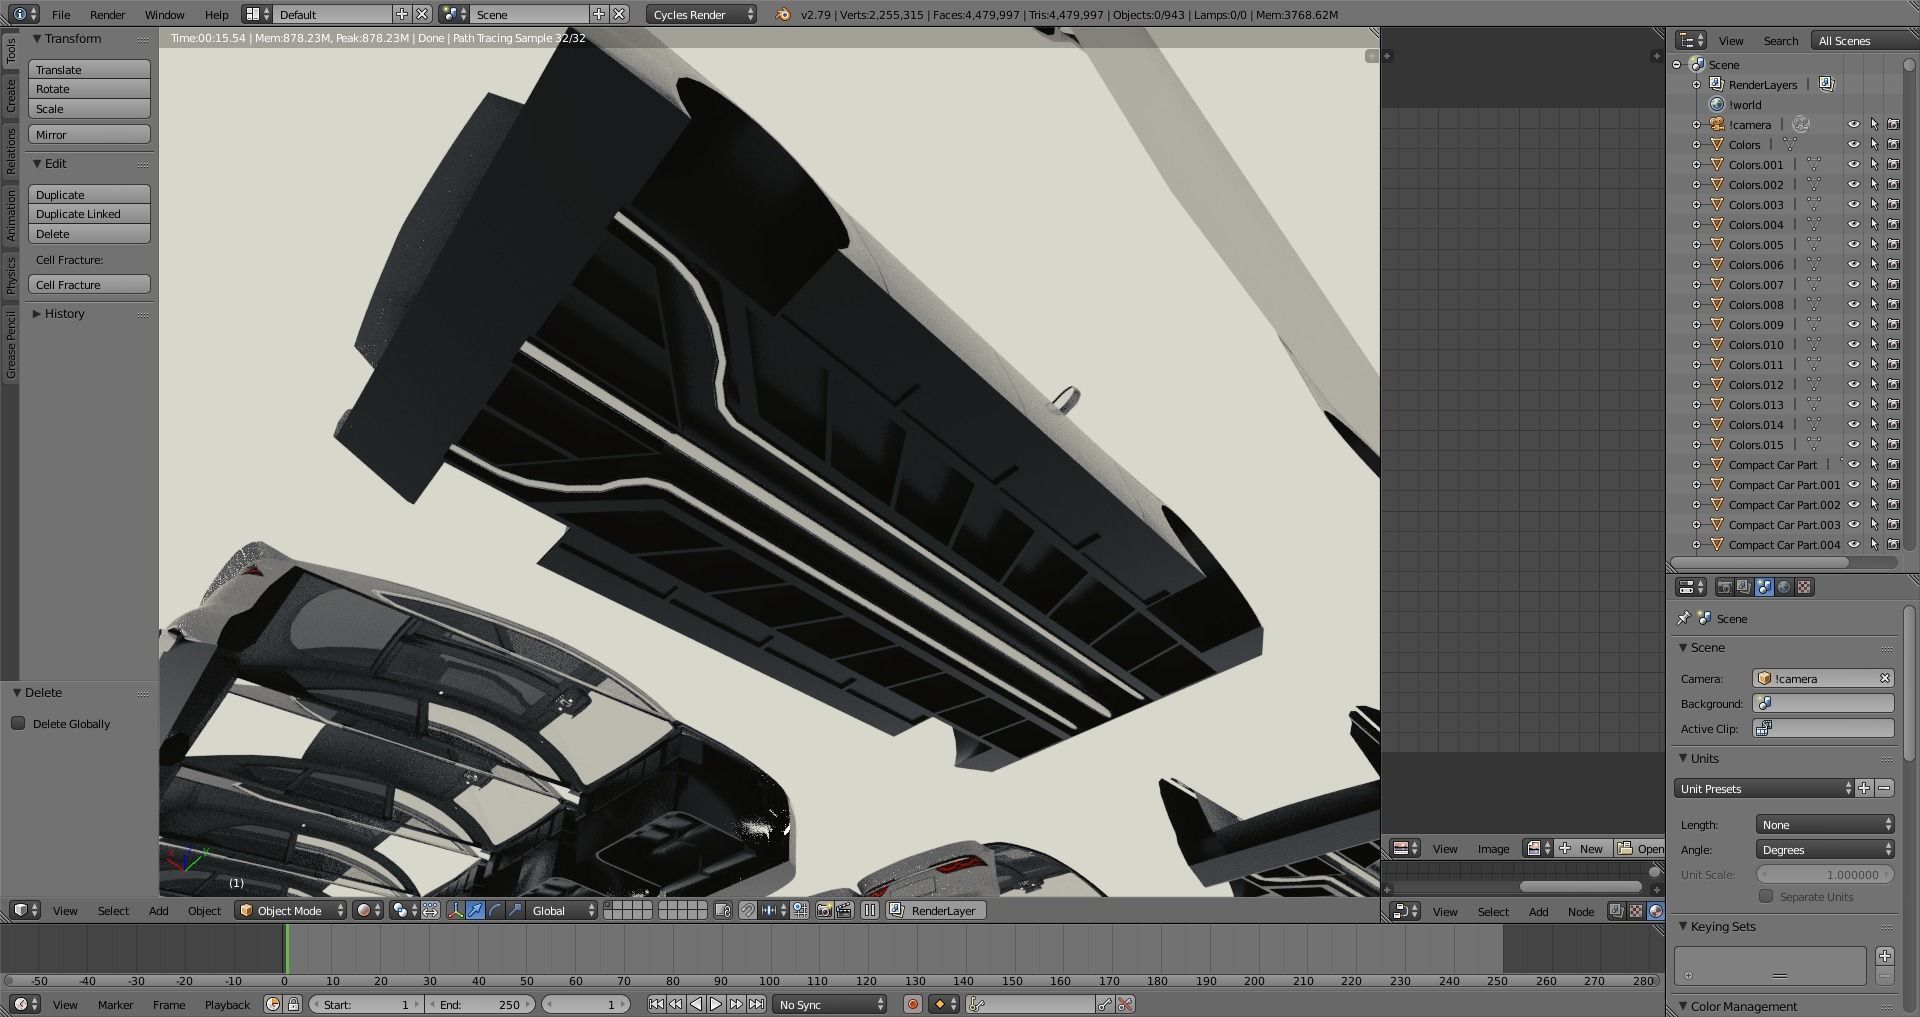Open the Marker menu in timeline
The width and height of the screenshot is (1920, 1017).
pyautogui.click(x=115, y=1004)
